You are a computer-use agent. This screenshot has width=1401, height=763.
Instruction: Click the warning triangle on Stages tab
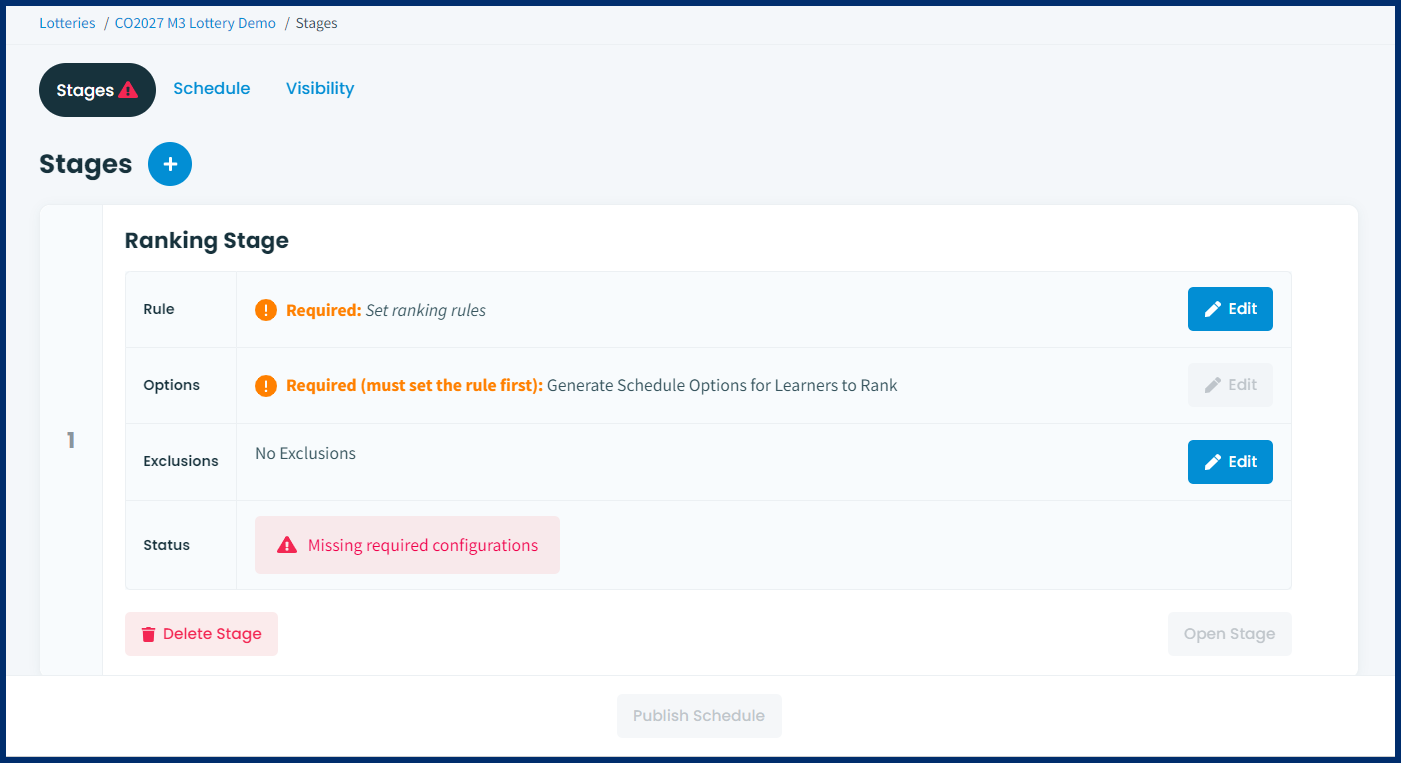[128, 90]
